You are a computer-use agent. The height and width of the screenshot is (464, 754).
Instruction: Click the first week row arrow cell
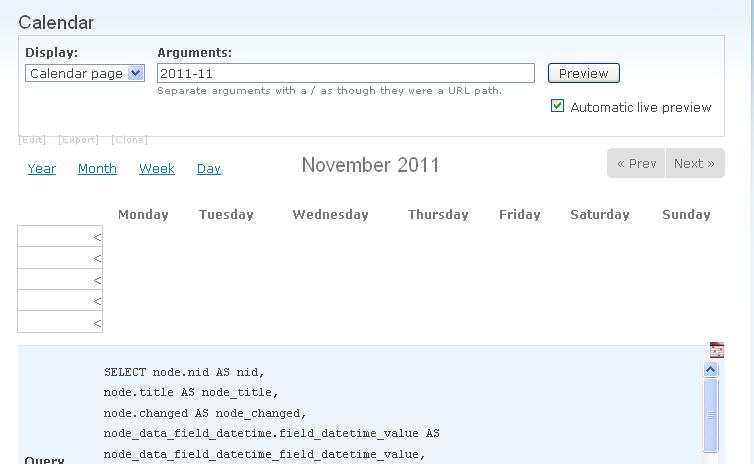60,236
